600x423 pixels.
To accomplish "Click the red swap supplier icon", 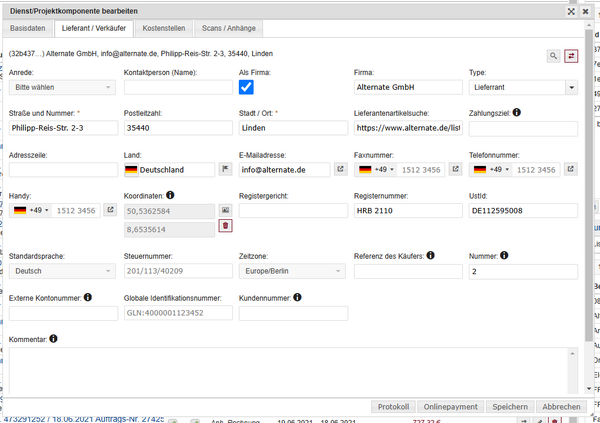I will tap(571, 56).
